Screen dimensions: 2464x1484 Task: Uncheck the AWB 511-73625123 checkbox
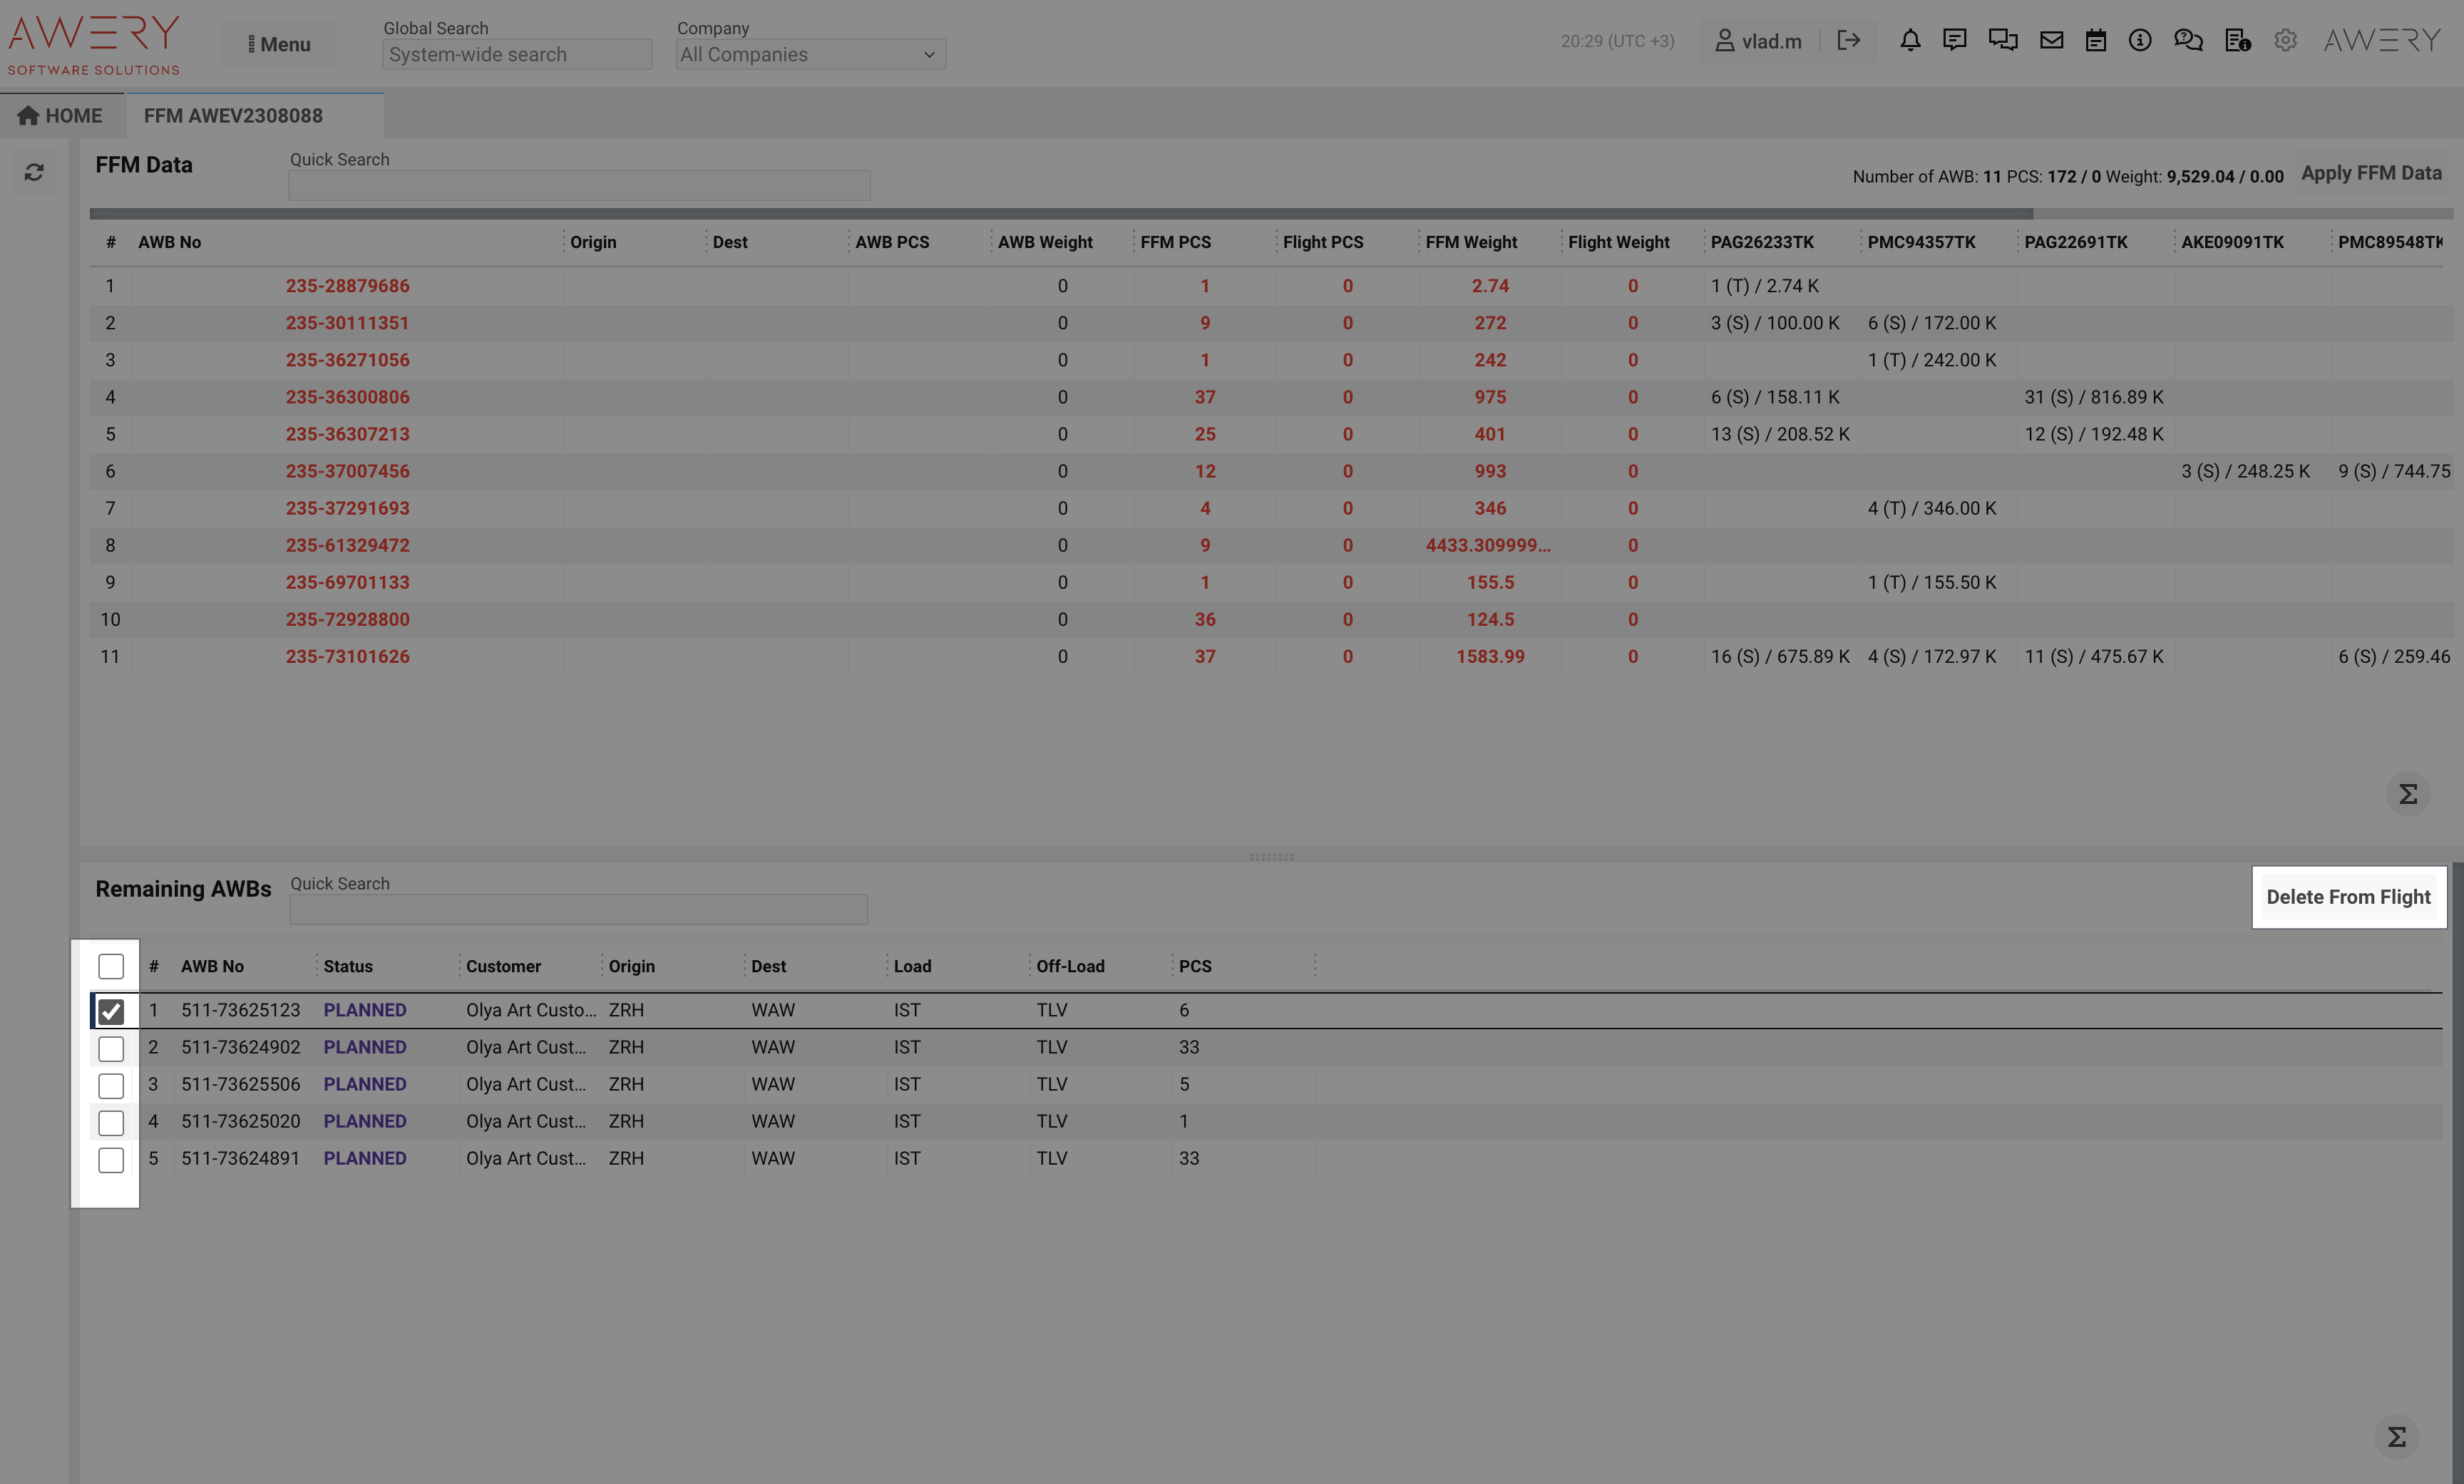(111, 1012)
